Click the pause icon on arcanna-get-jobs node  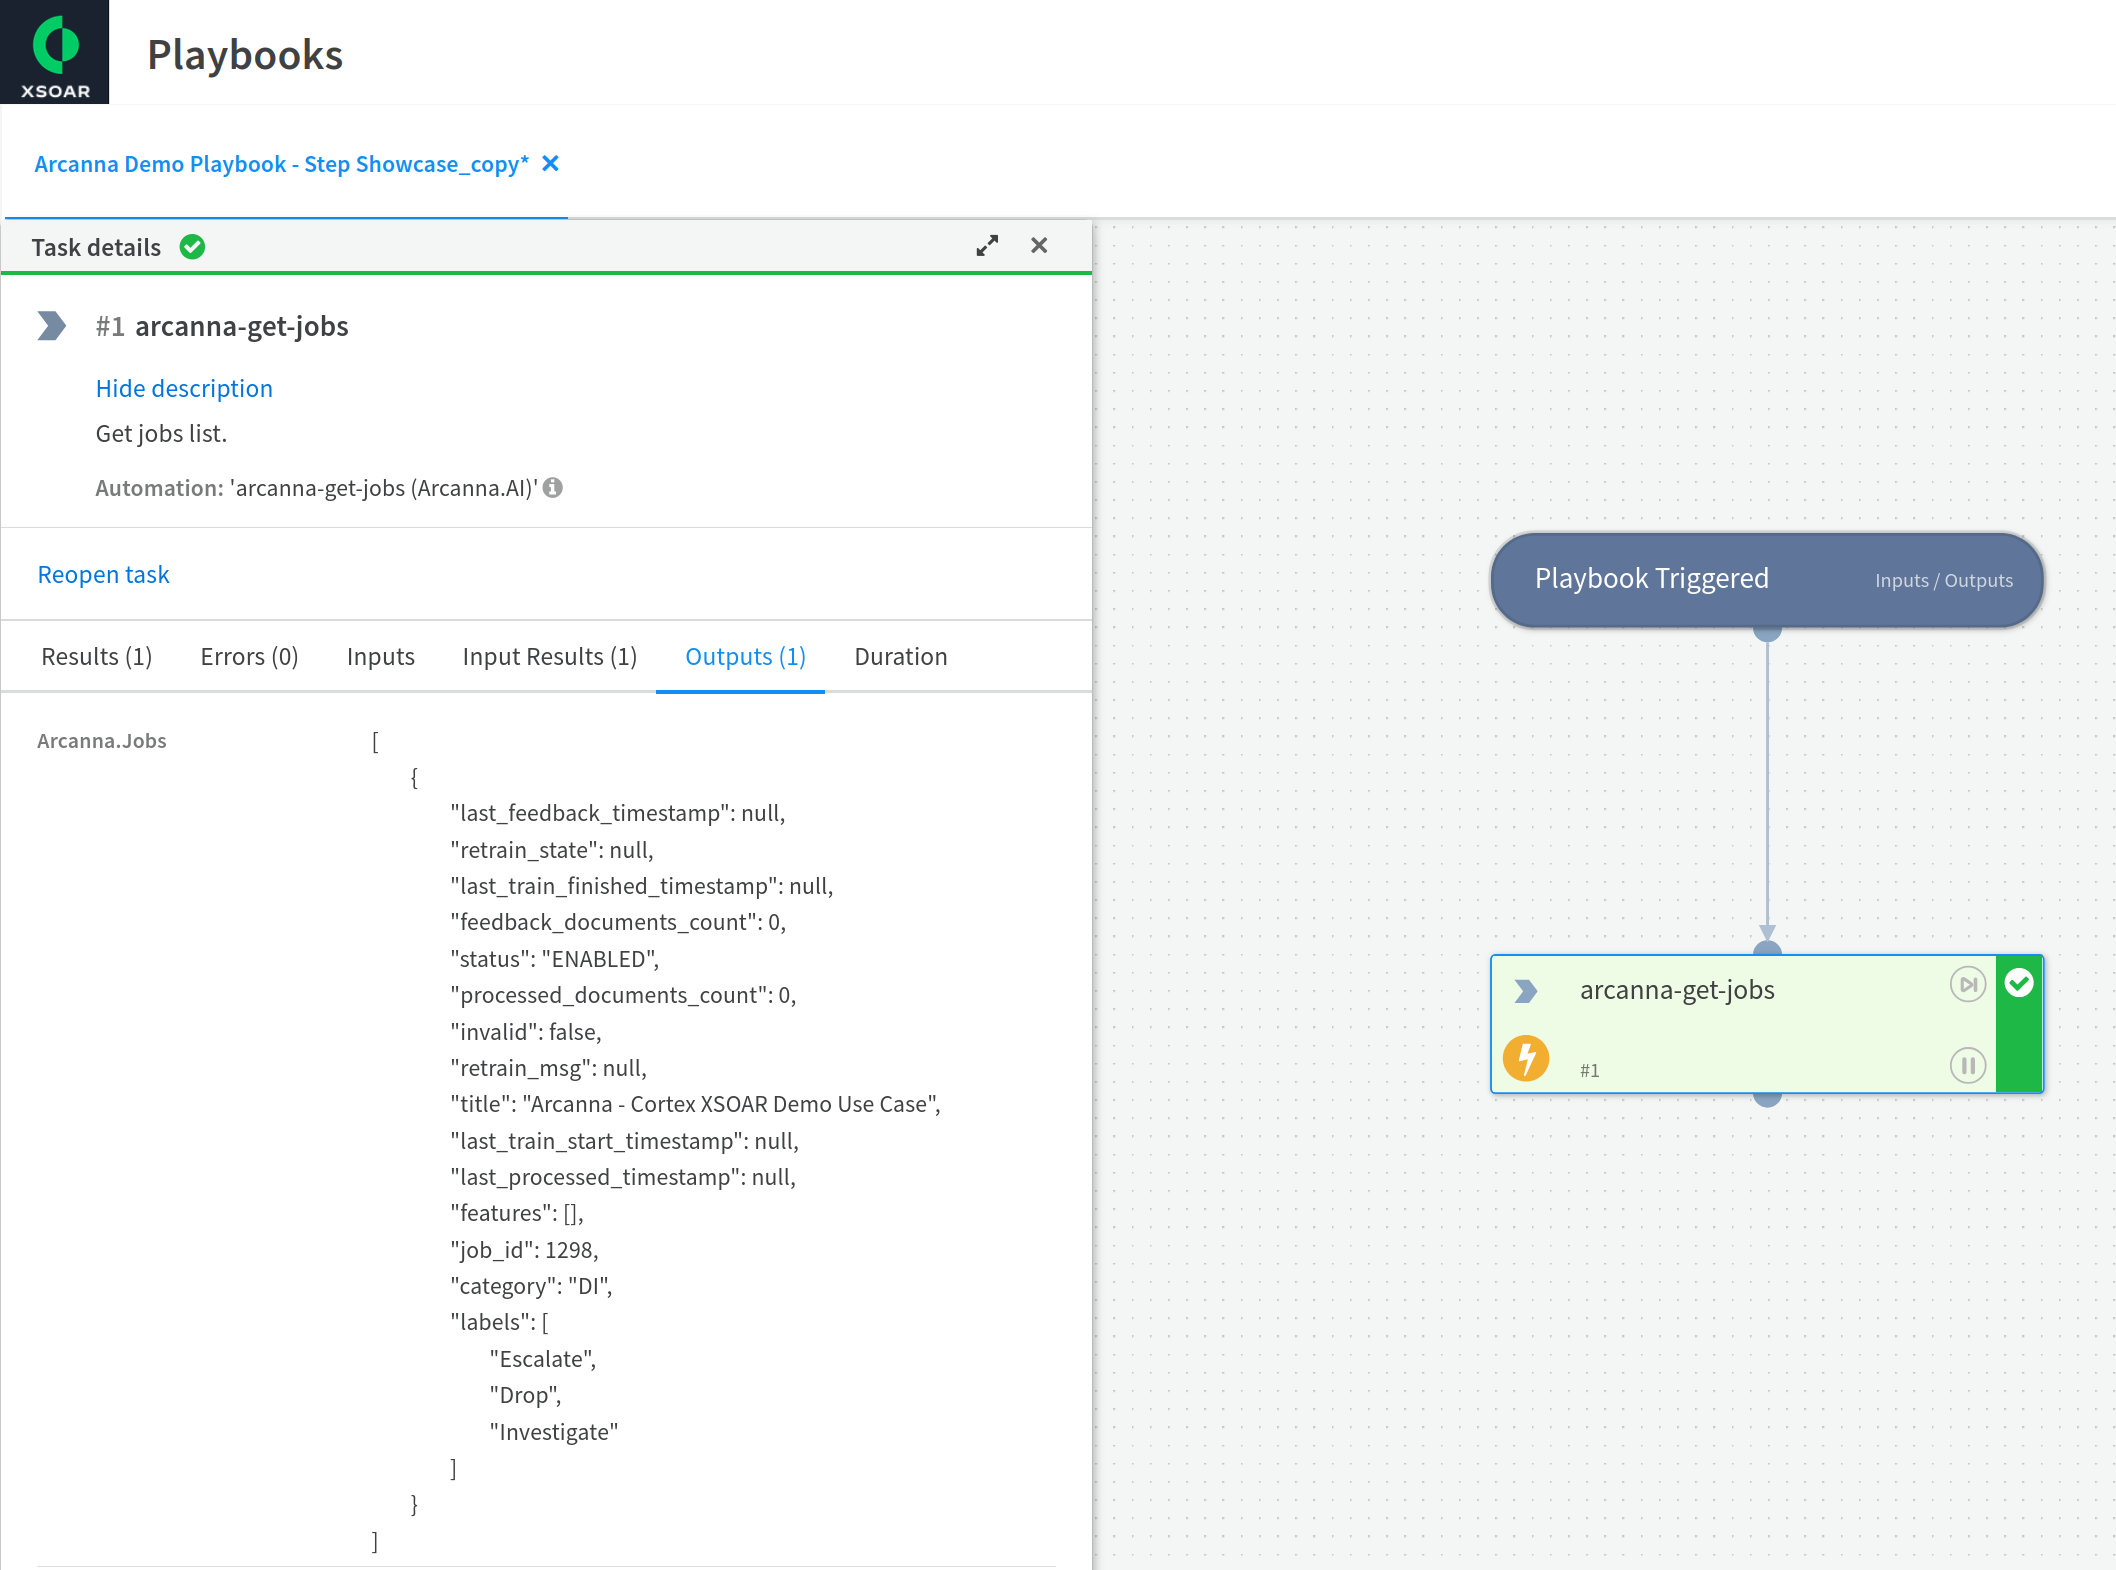pos(1968,1066)
